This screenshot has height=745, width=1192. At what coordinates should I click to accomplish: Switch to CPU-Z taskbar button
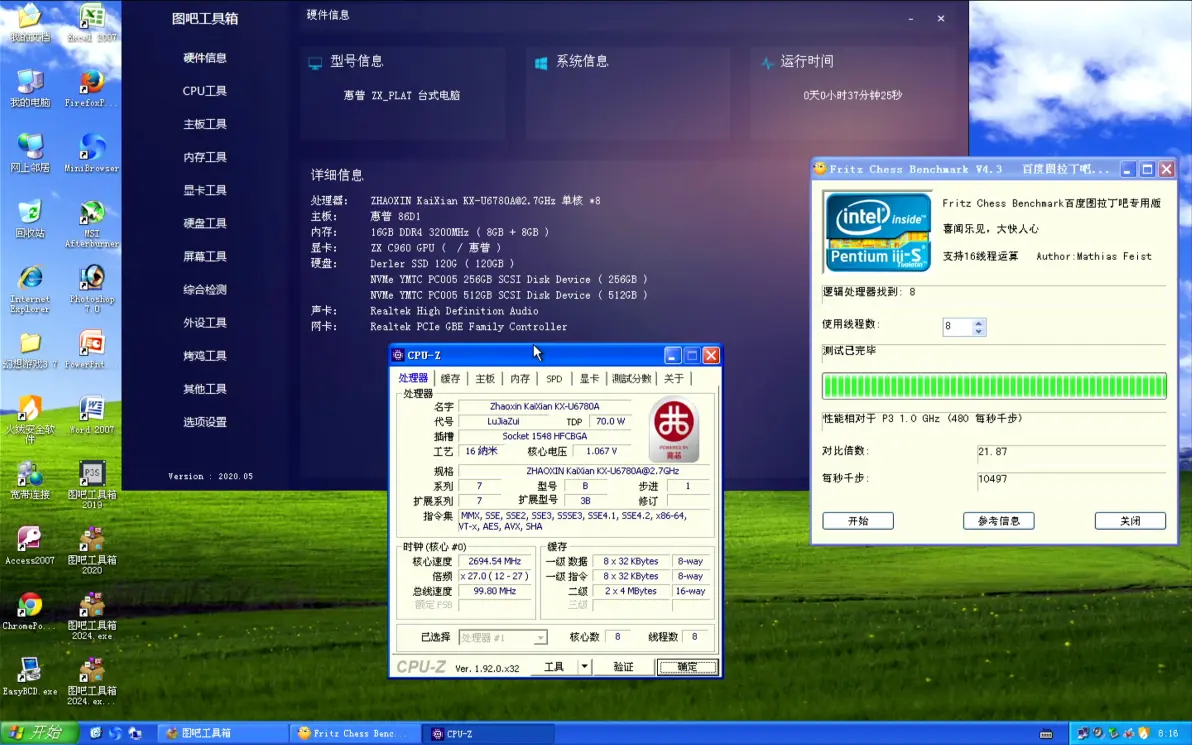487,734
